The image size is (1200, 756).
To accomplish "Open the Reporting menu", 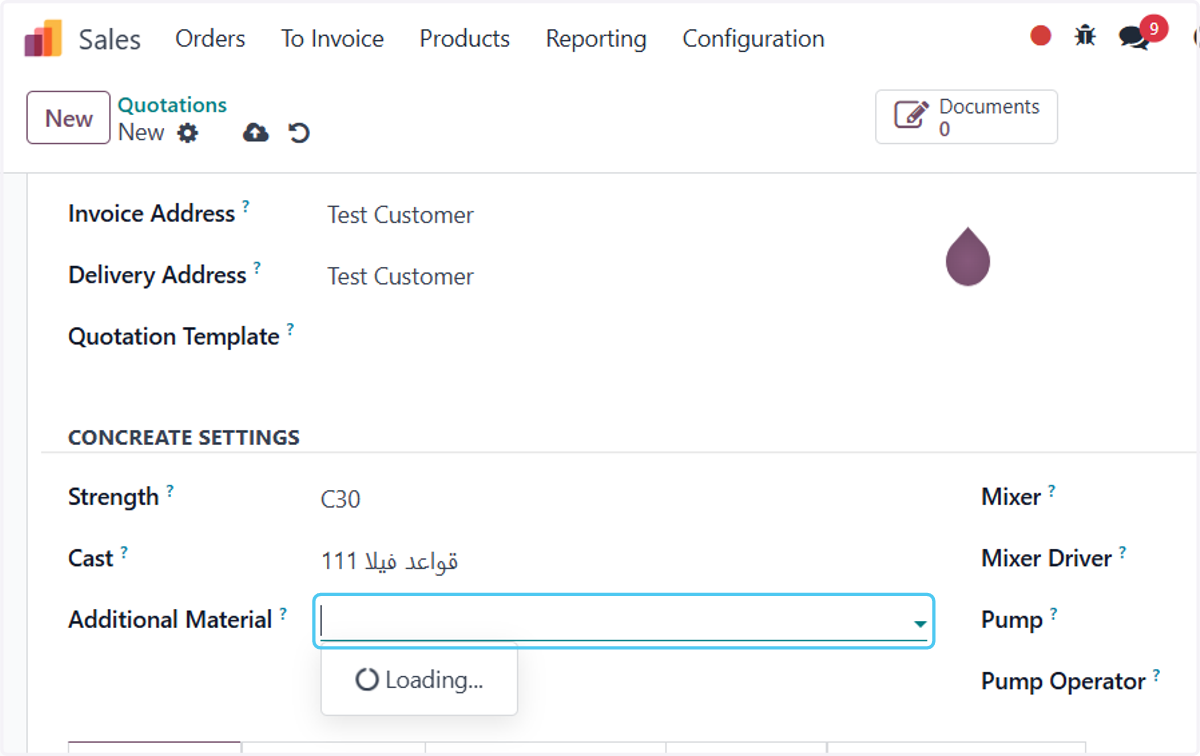I will pos(596,39).
